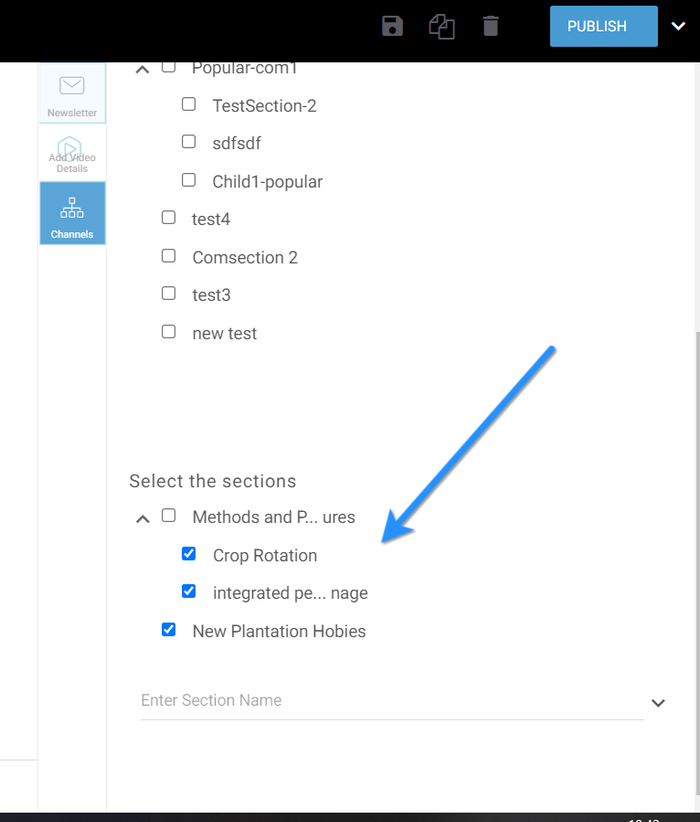Viewport: 700px width, 822px height.
Task: Select the Channels sidebar icon
Action: coord(72,214)
